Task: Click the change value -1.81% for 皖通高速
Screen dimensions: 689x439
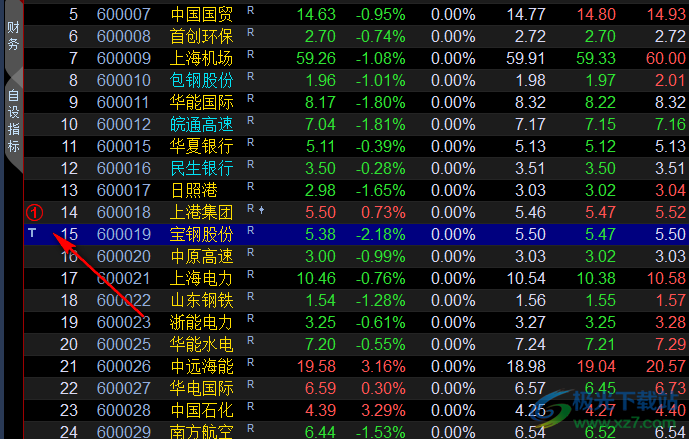Action: click(x=381, y=124)
